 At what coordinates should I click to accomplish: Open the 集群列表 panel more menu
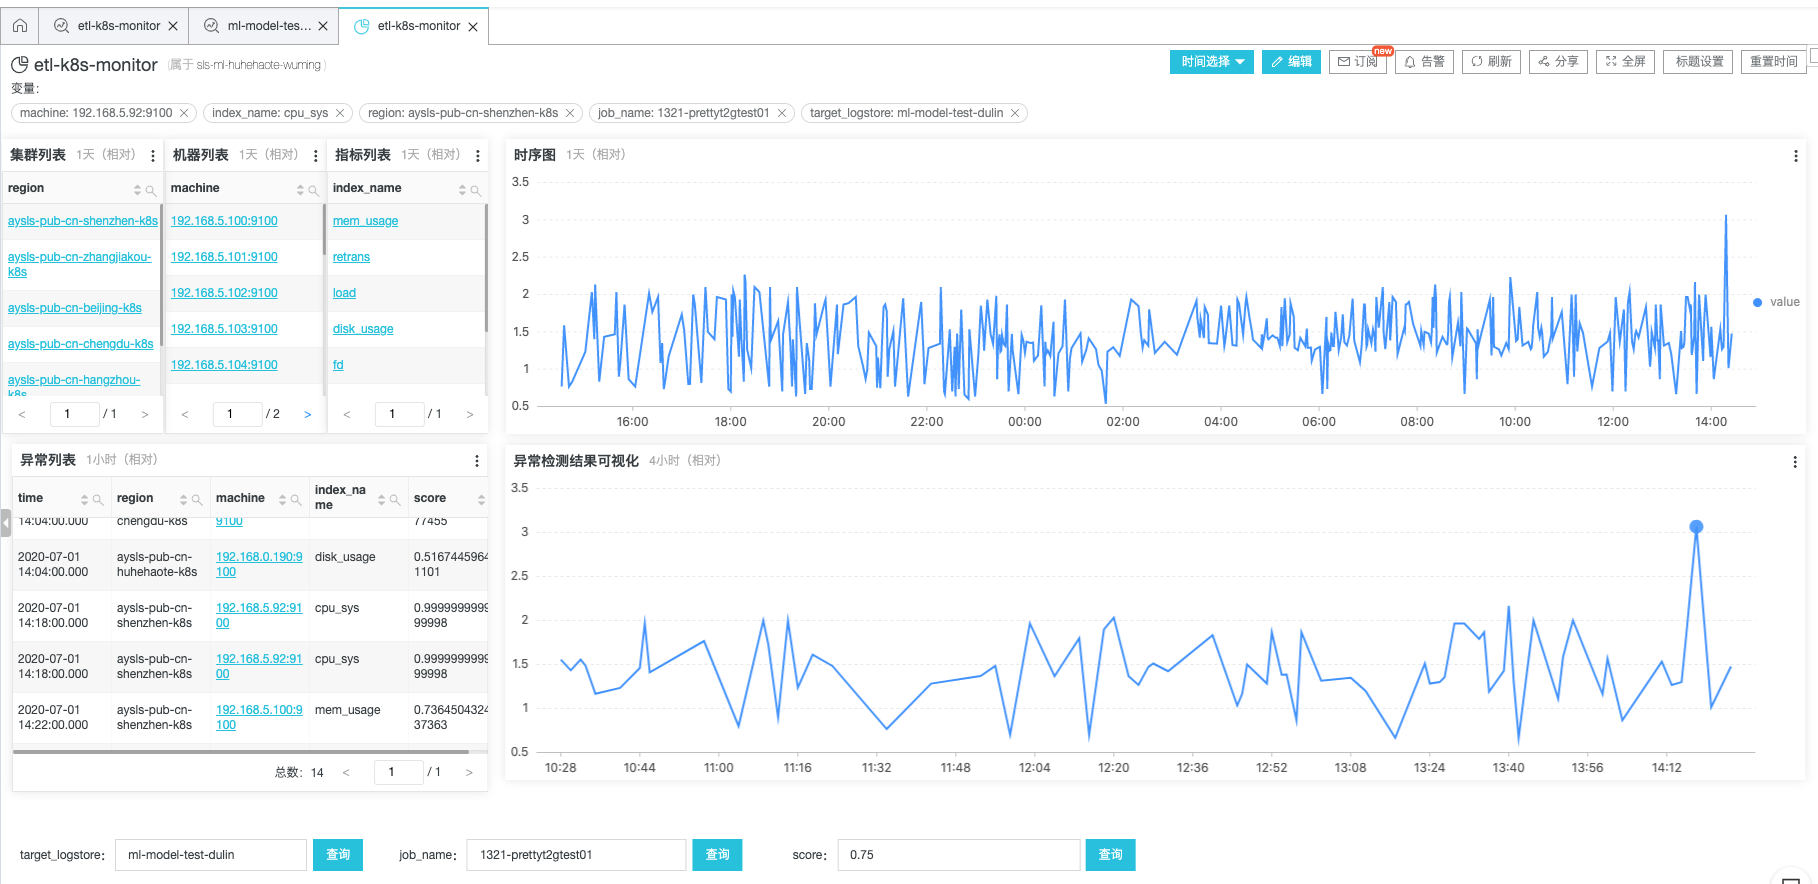point(153,156)
